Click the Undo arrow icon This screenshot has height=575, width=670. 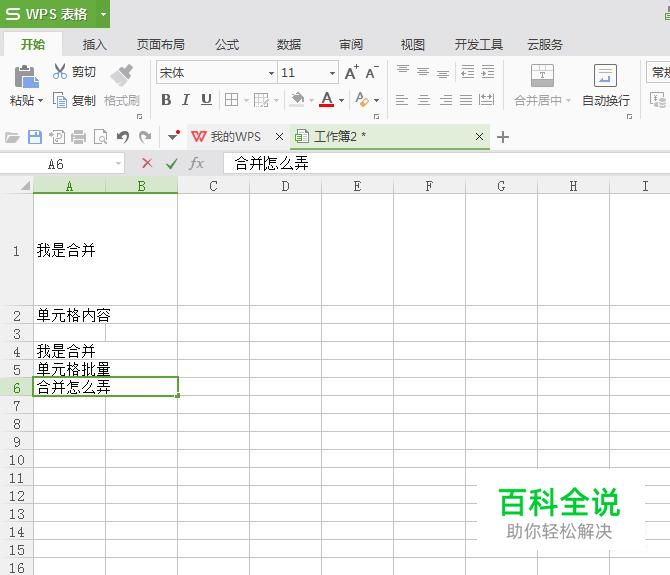123,137
